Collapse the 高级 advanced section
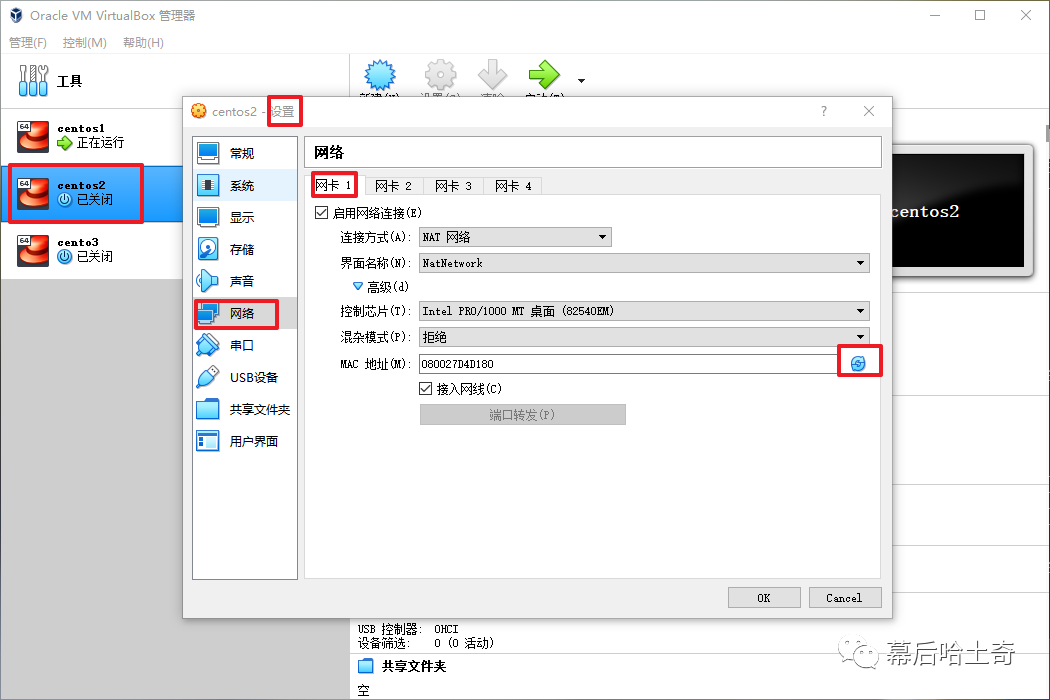The height and width of the screenshot is (700, 1050). [x=359, y=287]
